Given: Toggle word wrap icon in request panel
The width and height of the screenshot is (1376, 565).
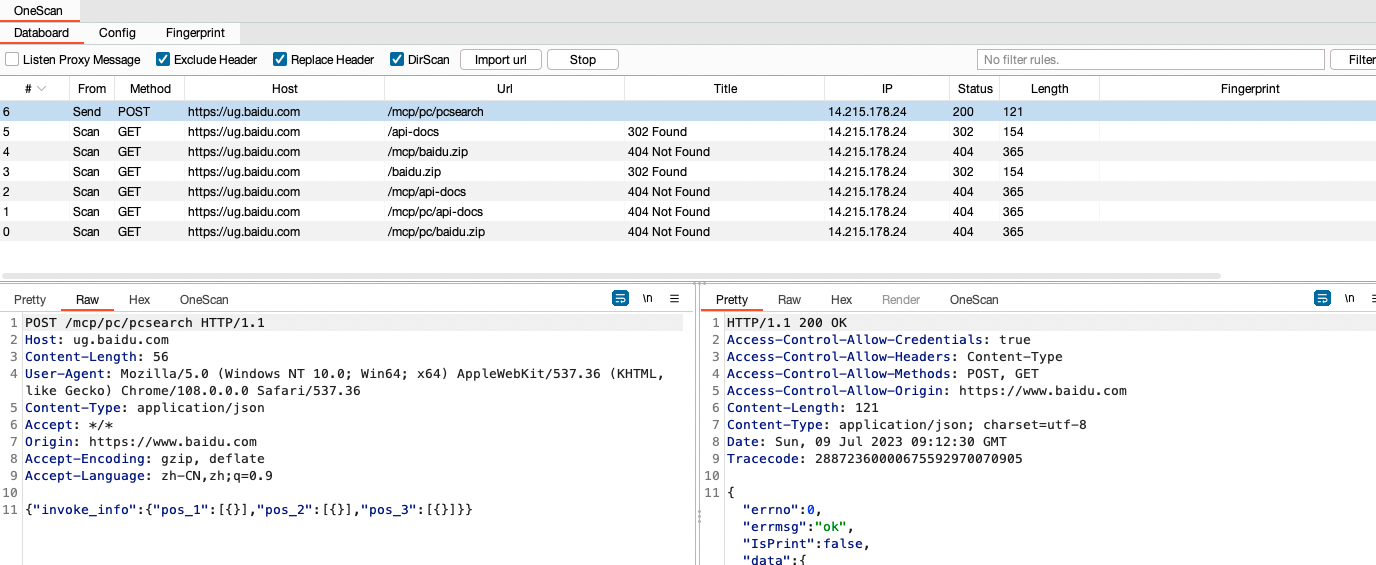Looking at the screenshot, I should pos(620,298).
